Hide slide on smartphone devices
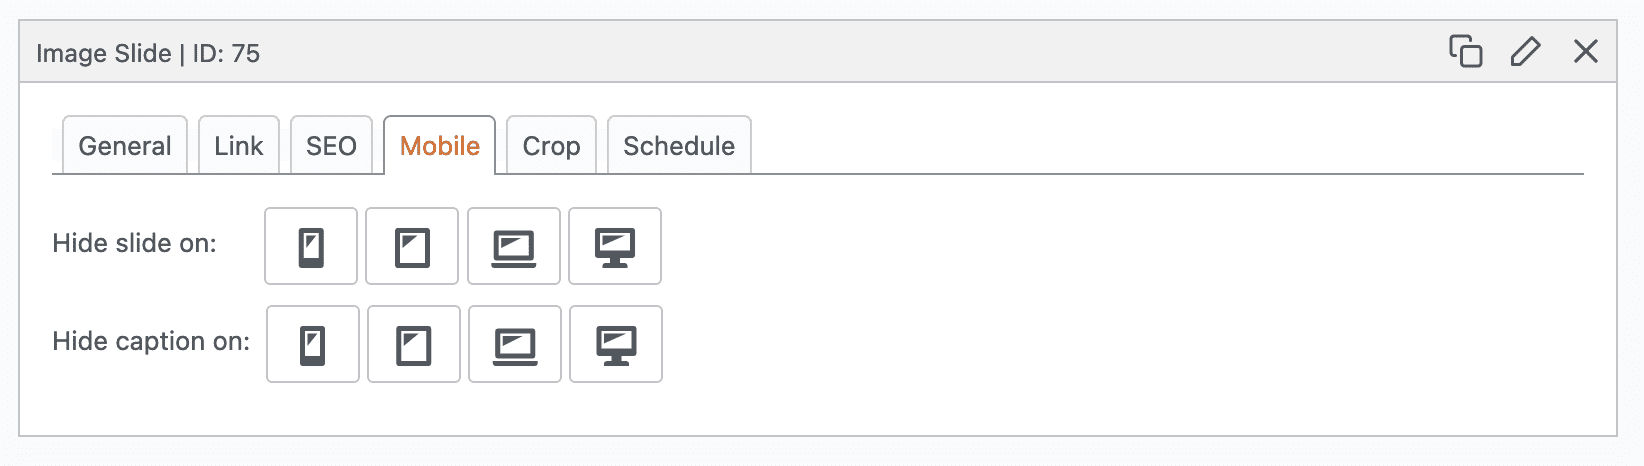The image size is (1644, 466). click(311, 247)
